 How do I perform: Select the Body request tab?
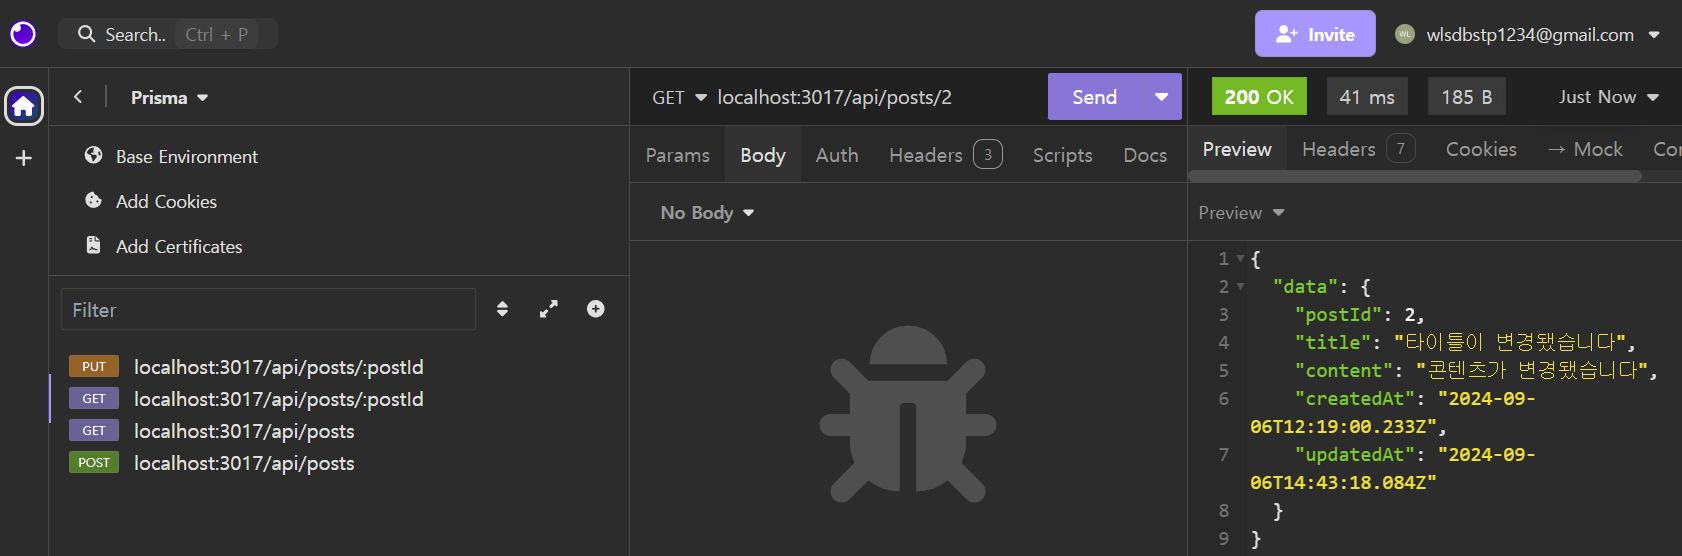(763, 155)
